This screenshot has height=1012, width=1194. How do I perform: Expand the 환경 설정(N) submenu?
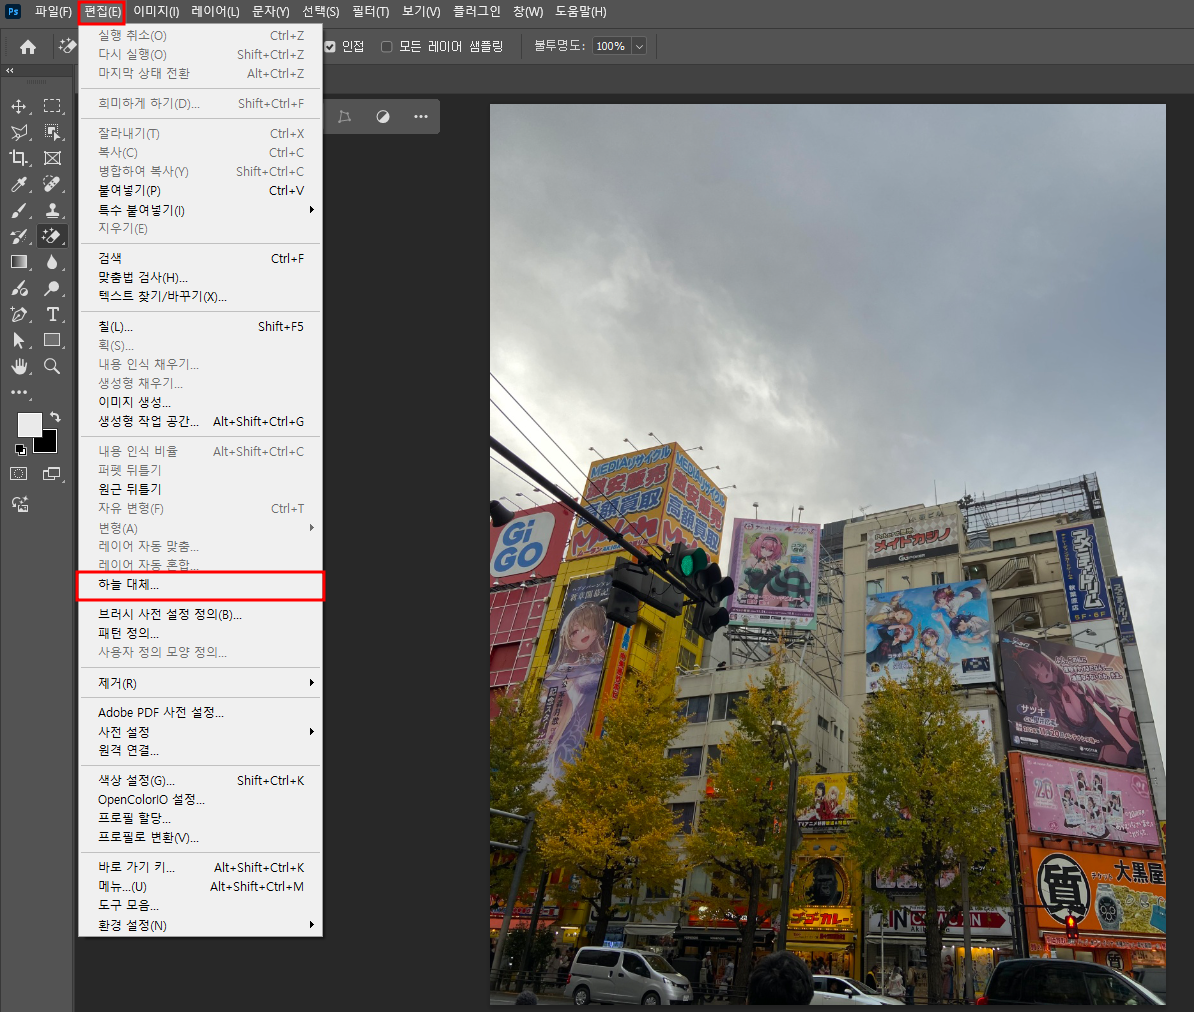[x=201, y=925]
